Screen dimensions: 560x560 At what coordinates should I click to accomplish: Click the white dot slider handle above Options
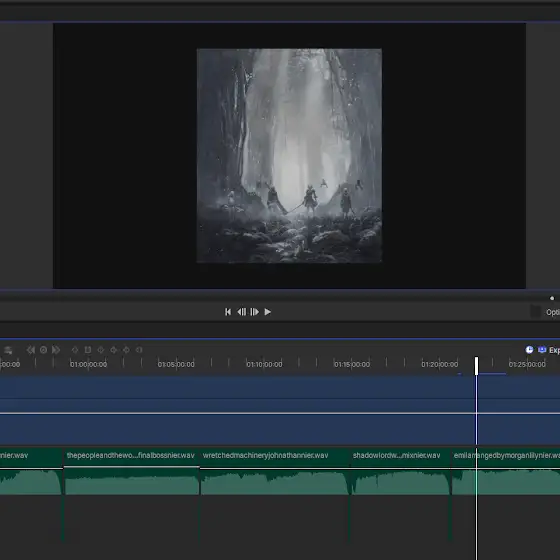[552, 298]
